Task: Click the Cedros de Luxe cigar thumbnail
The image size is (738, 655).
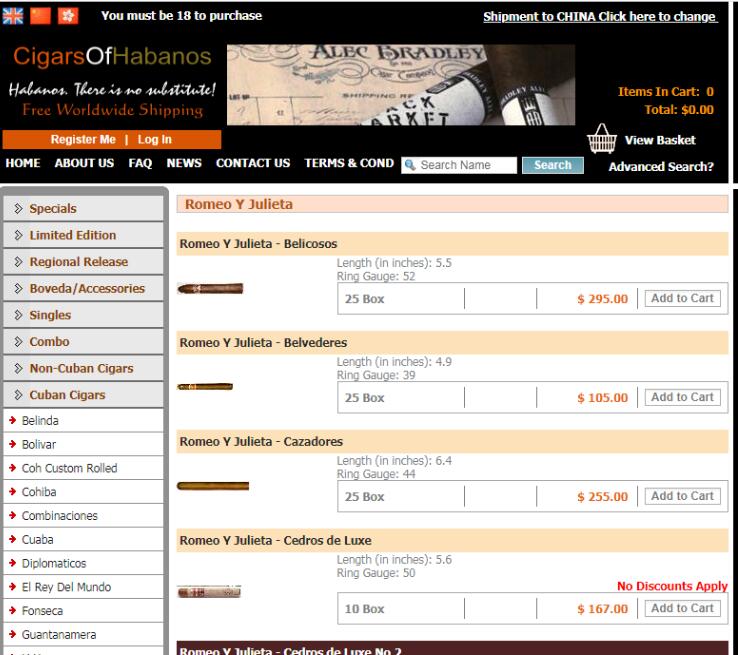Action: (209, 591)
